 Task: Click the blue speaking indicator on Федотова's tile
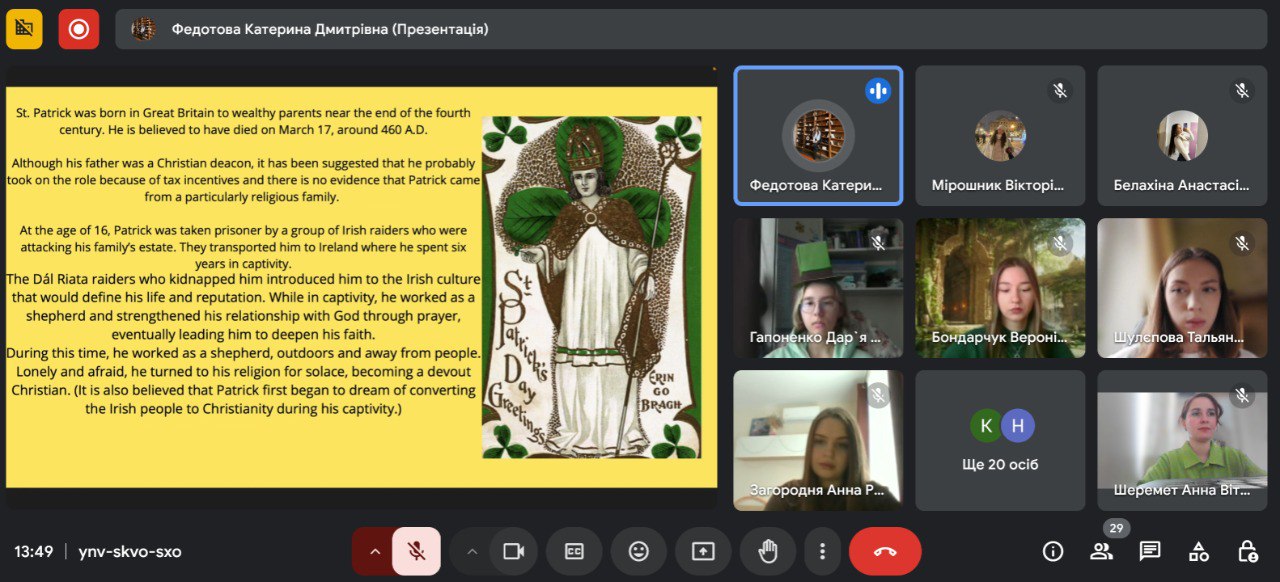[x=878, y=90]
